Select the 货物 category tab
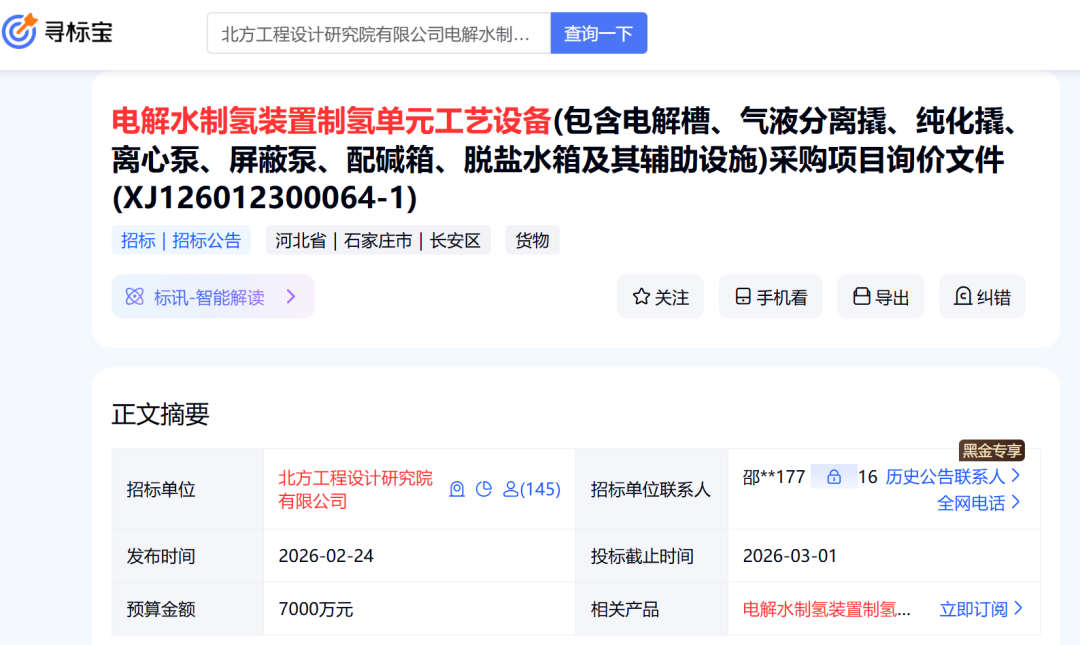The height and width of the screenshot is (645, 1080). tap(532, 240)
